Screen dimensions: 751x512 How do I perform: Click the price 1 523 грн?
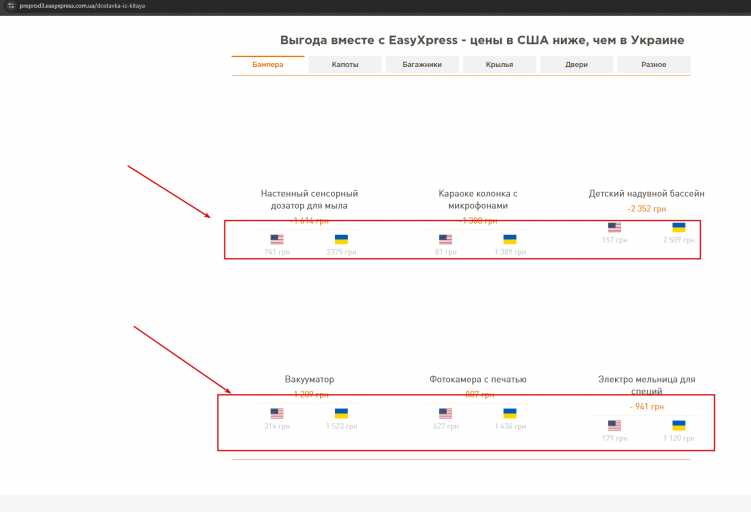(x=341, y=426)
